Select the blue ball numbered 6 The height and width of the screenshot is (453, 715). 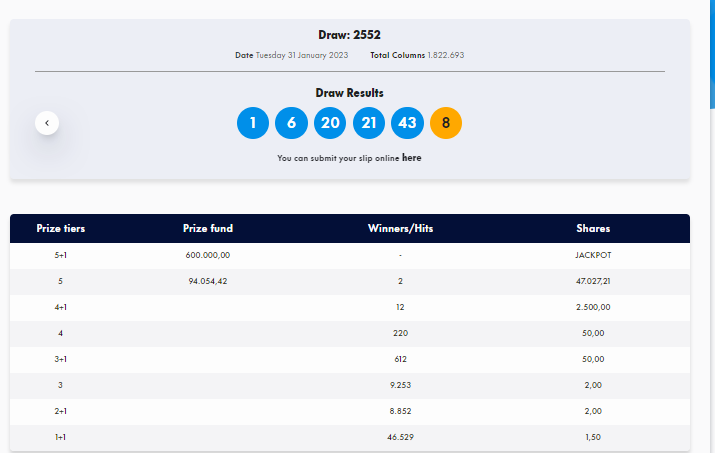[291, 123]
